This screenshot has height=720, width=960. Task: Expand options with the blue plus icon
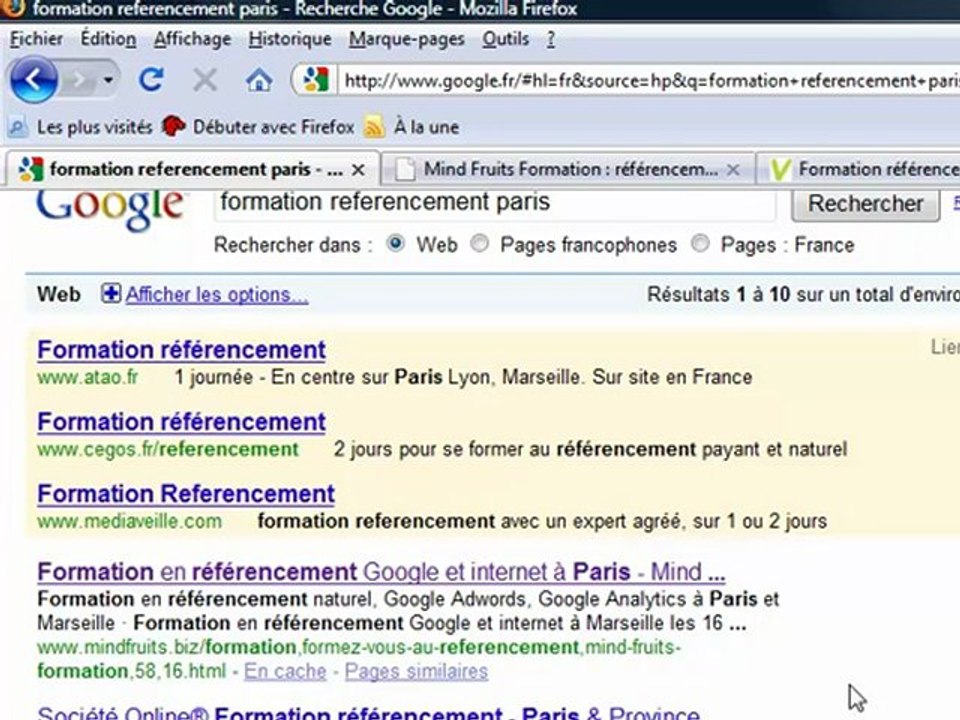pyautogui.click(x=111, y=294)
